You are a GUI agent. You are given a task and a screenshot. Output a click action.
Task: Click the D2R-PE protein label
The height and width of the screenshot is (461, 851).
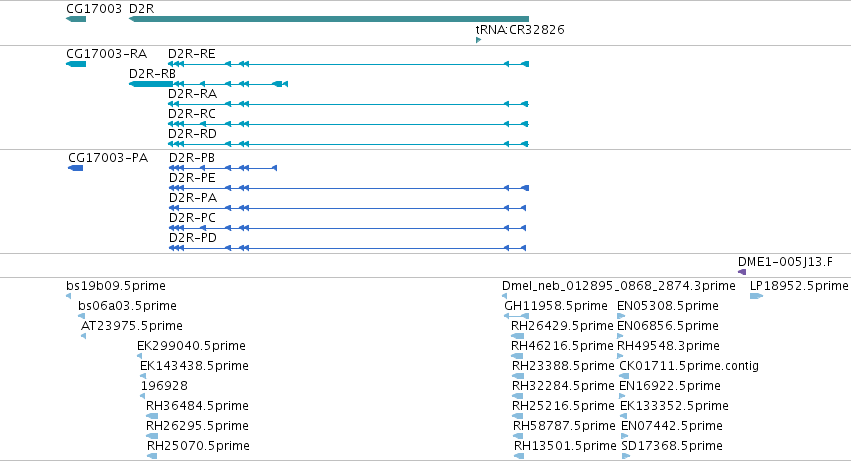coord(192,178)
